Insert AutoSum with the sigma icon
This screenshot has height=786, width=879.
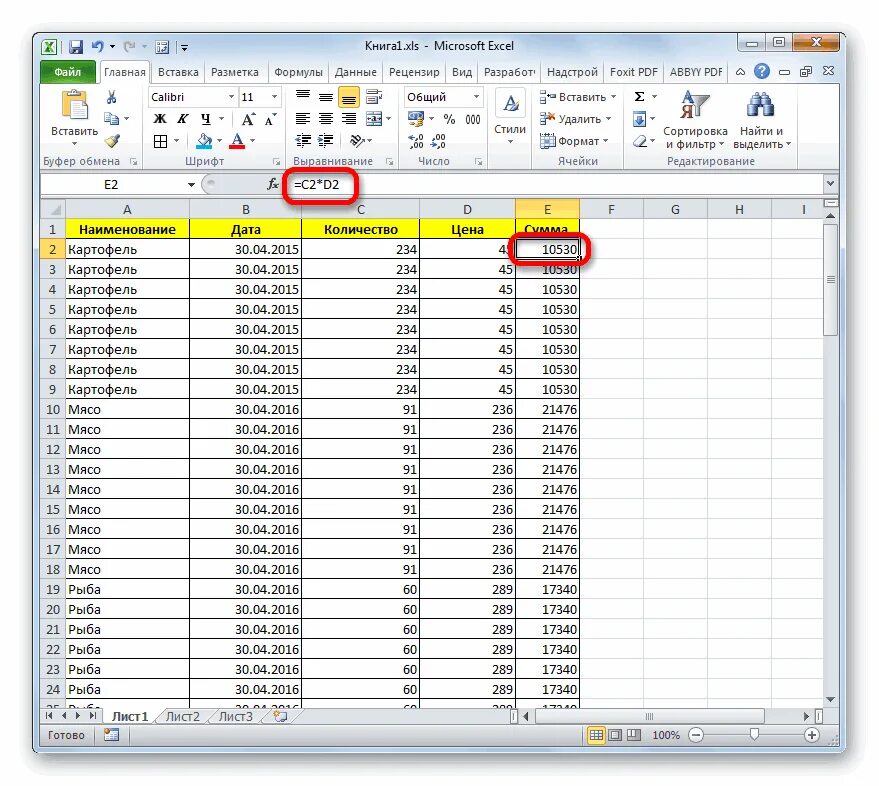[x=639, y=97]
